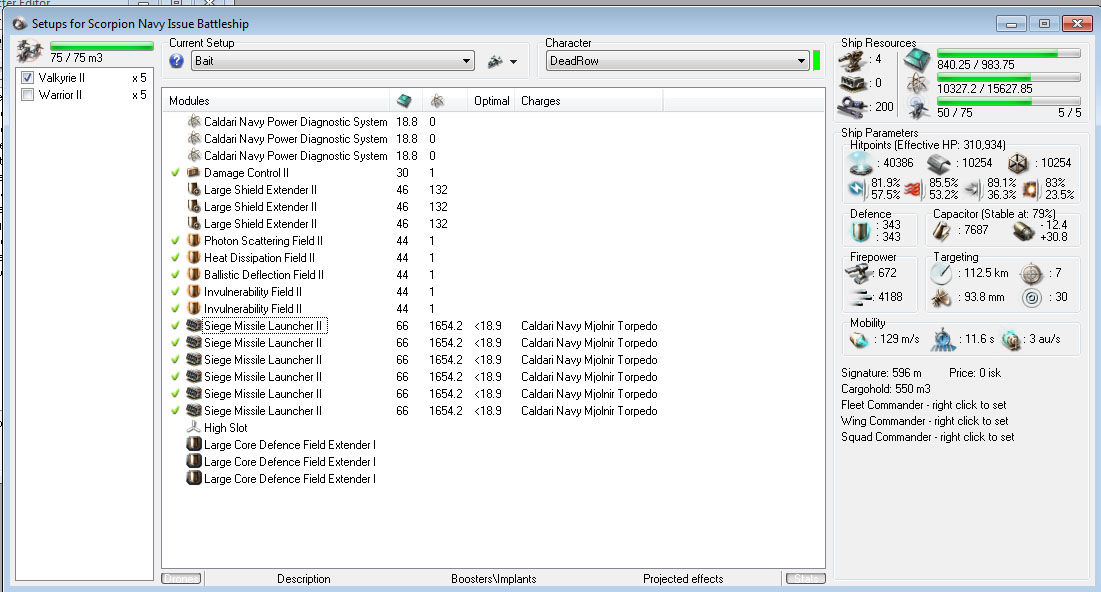Uncheck the Valkyrie II drone checkbox

[27, 78]
